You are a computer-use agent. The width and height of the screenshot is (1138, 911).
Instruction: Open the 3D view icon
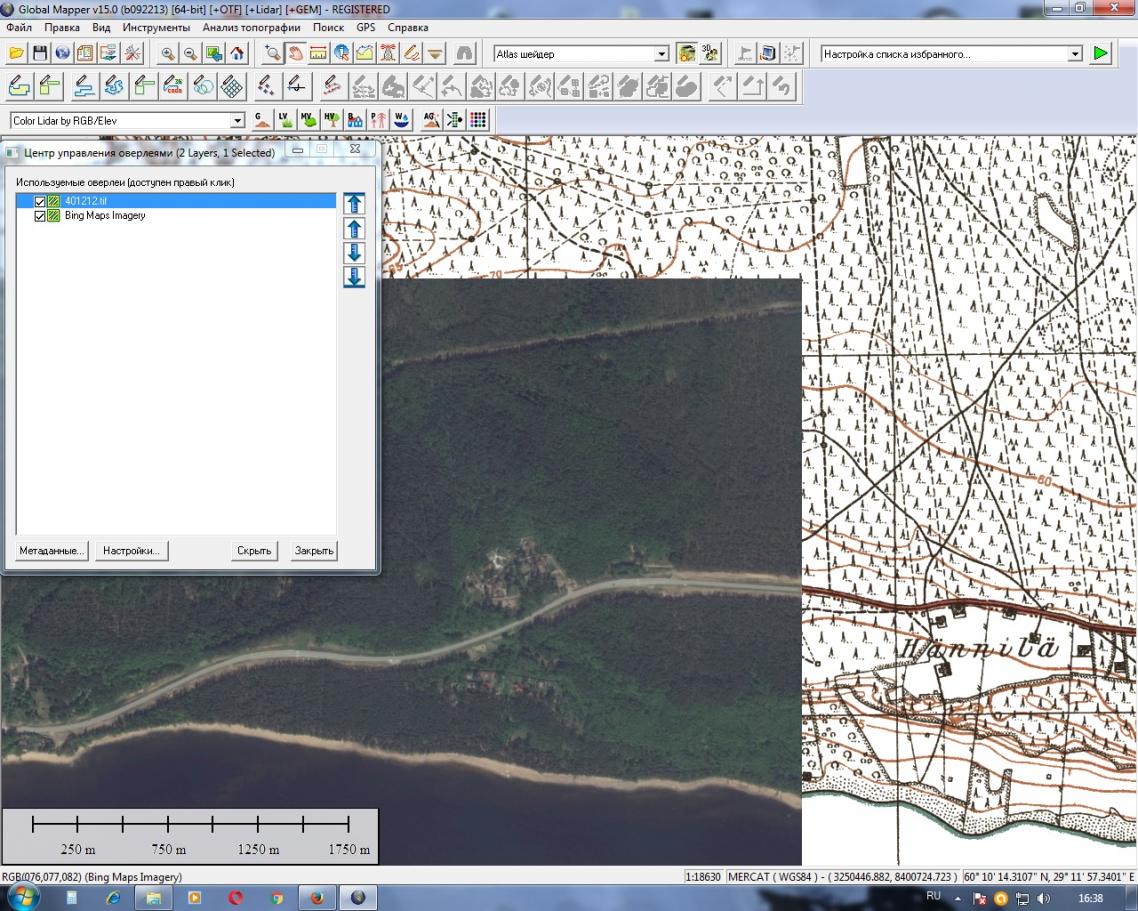(x=710, y=54)
